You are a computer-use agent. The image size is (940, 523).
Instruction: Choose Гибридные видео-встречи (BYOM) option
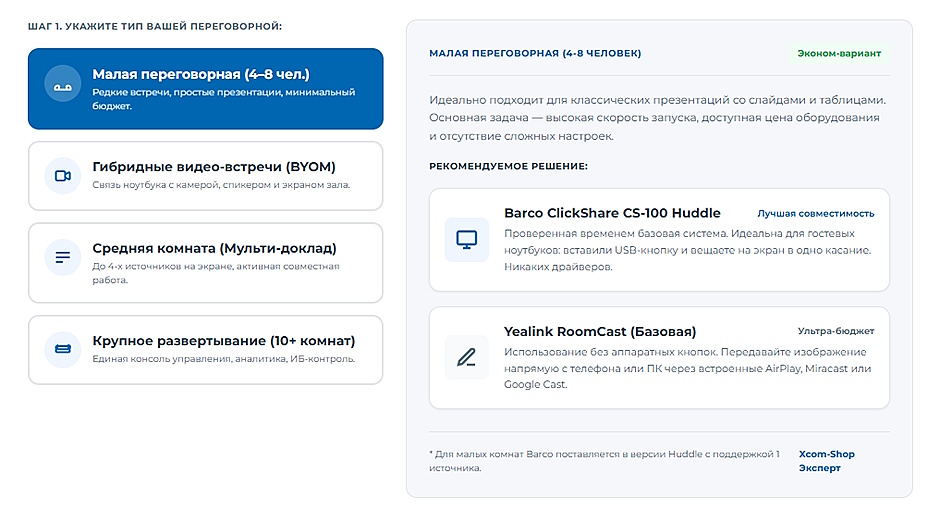tap(206, 176)
